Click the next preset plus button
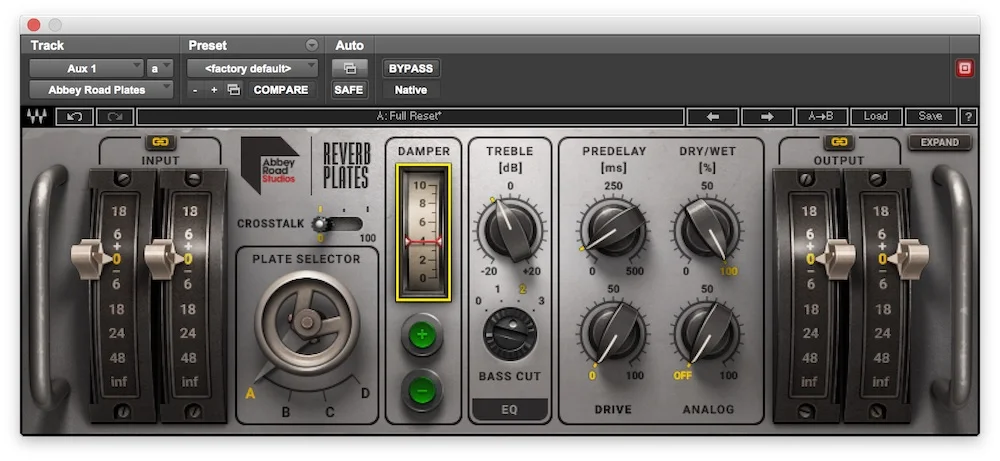 (214, 90)
